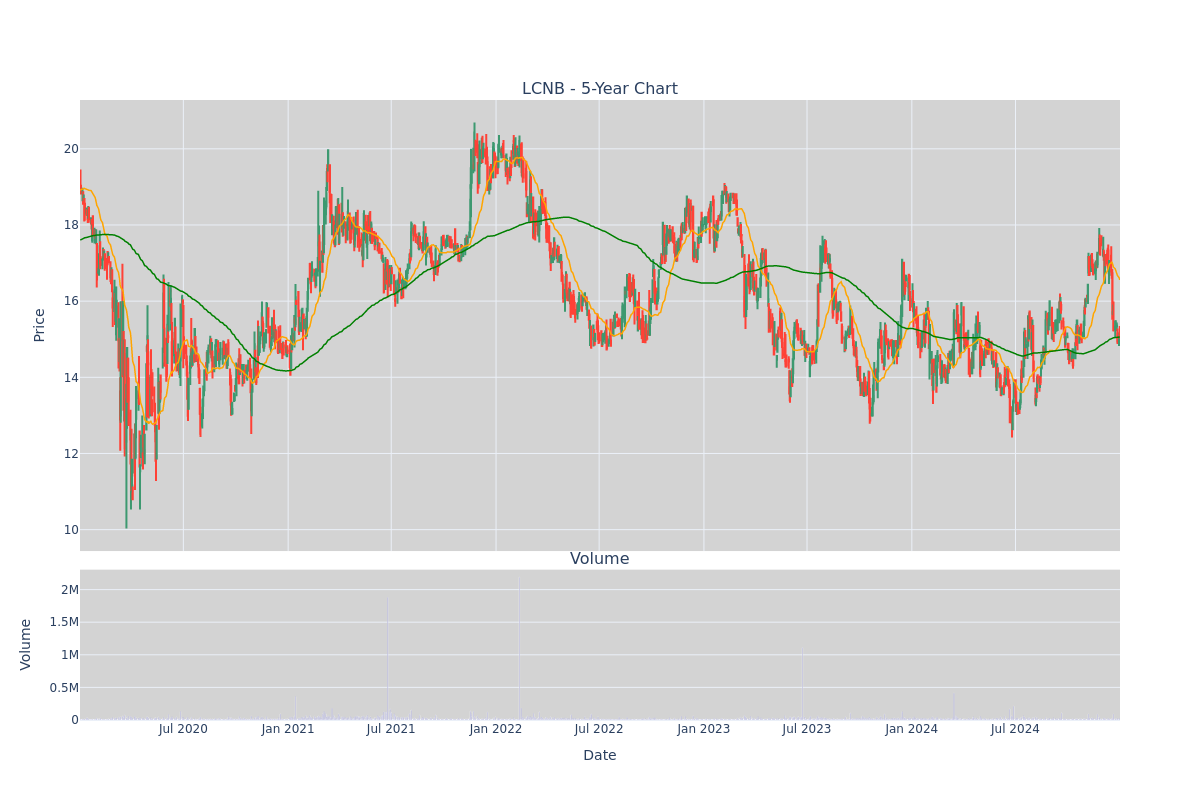Click the Jul 2023 date tick
1200x800 pixels.
coord(807,729)
